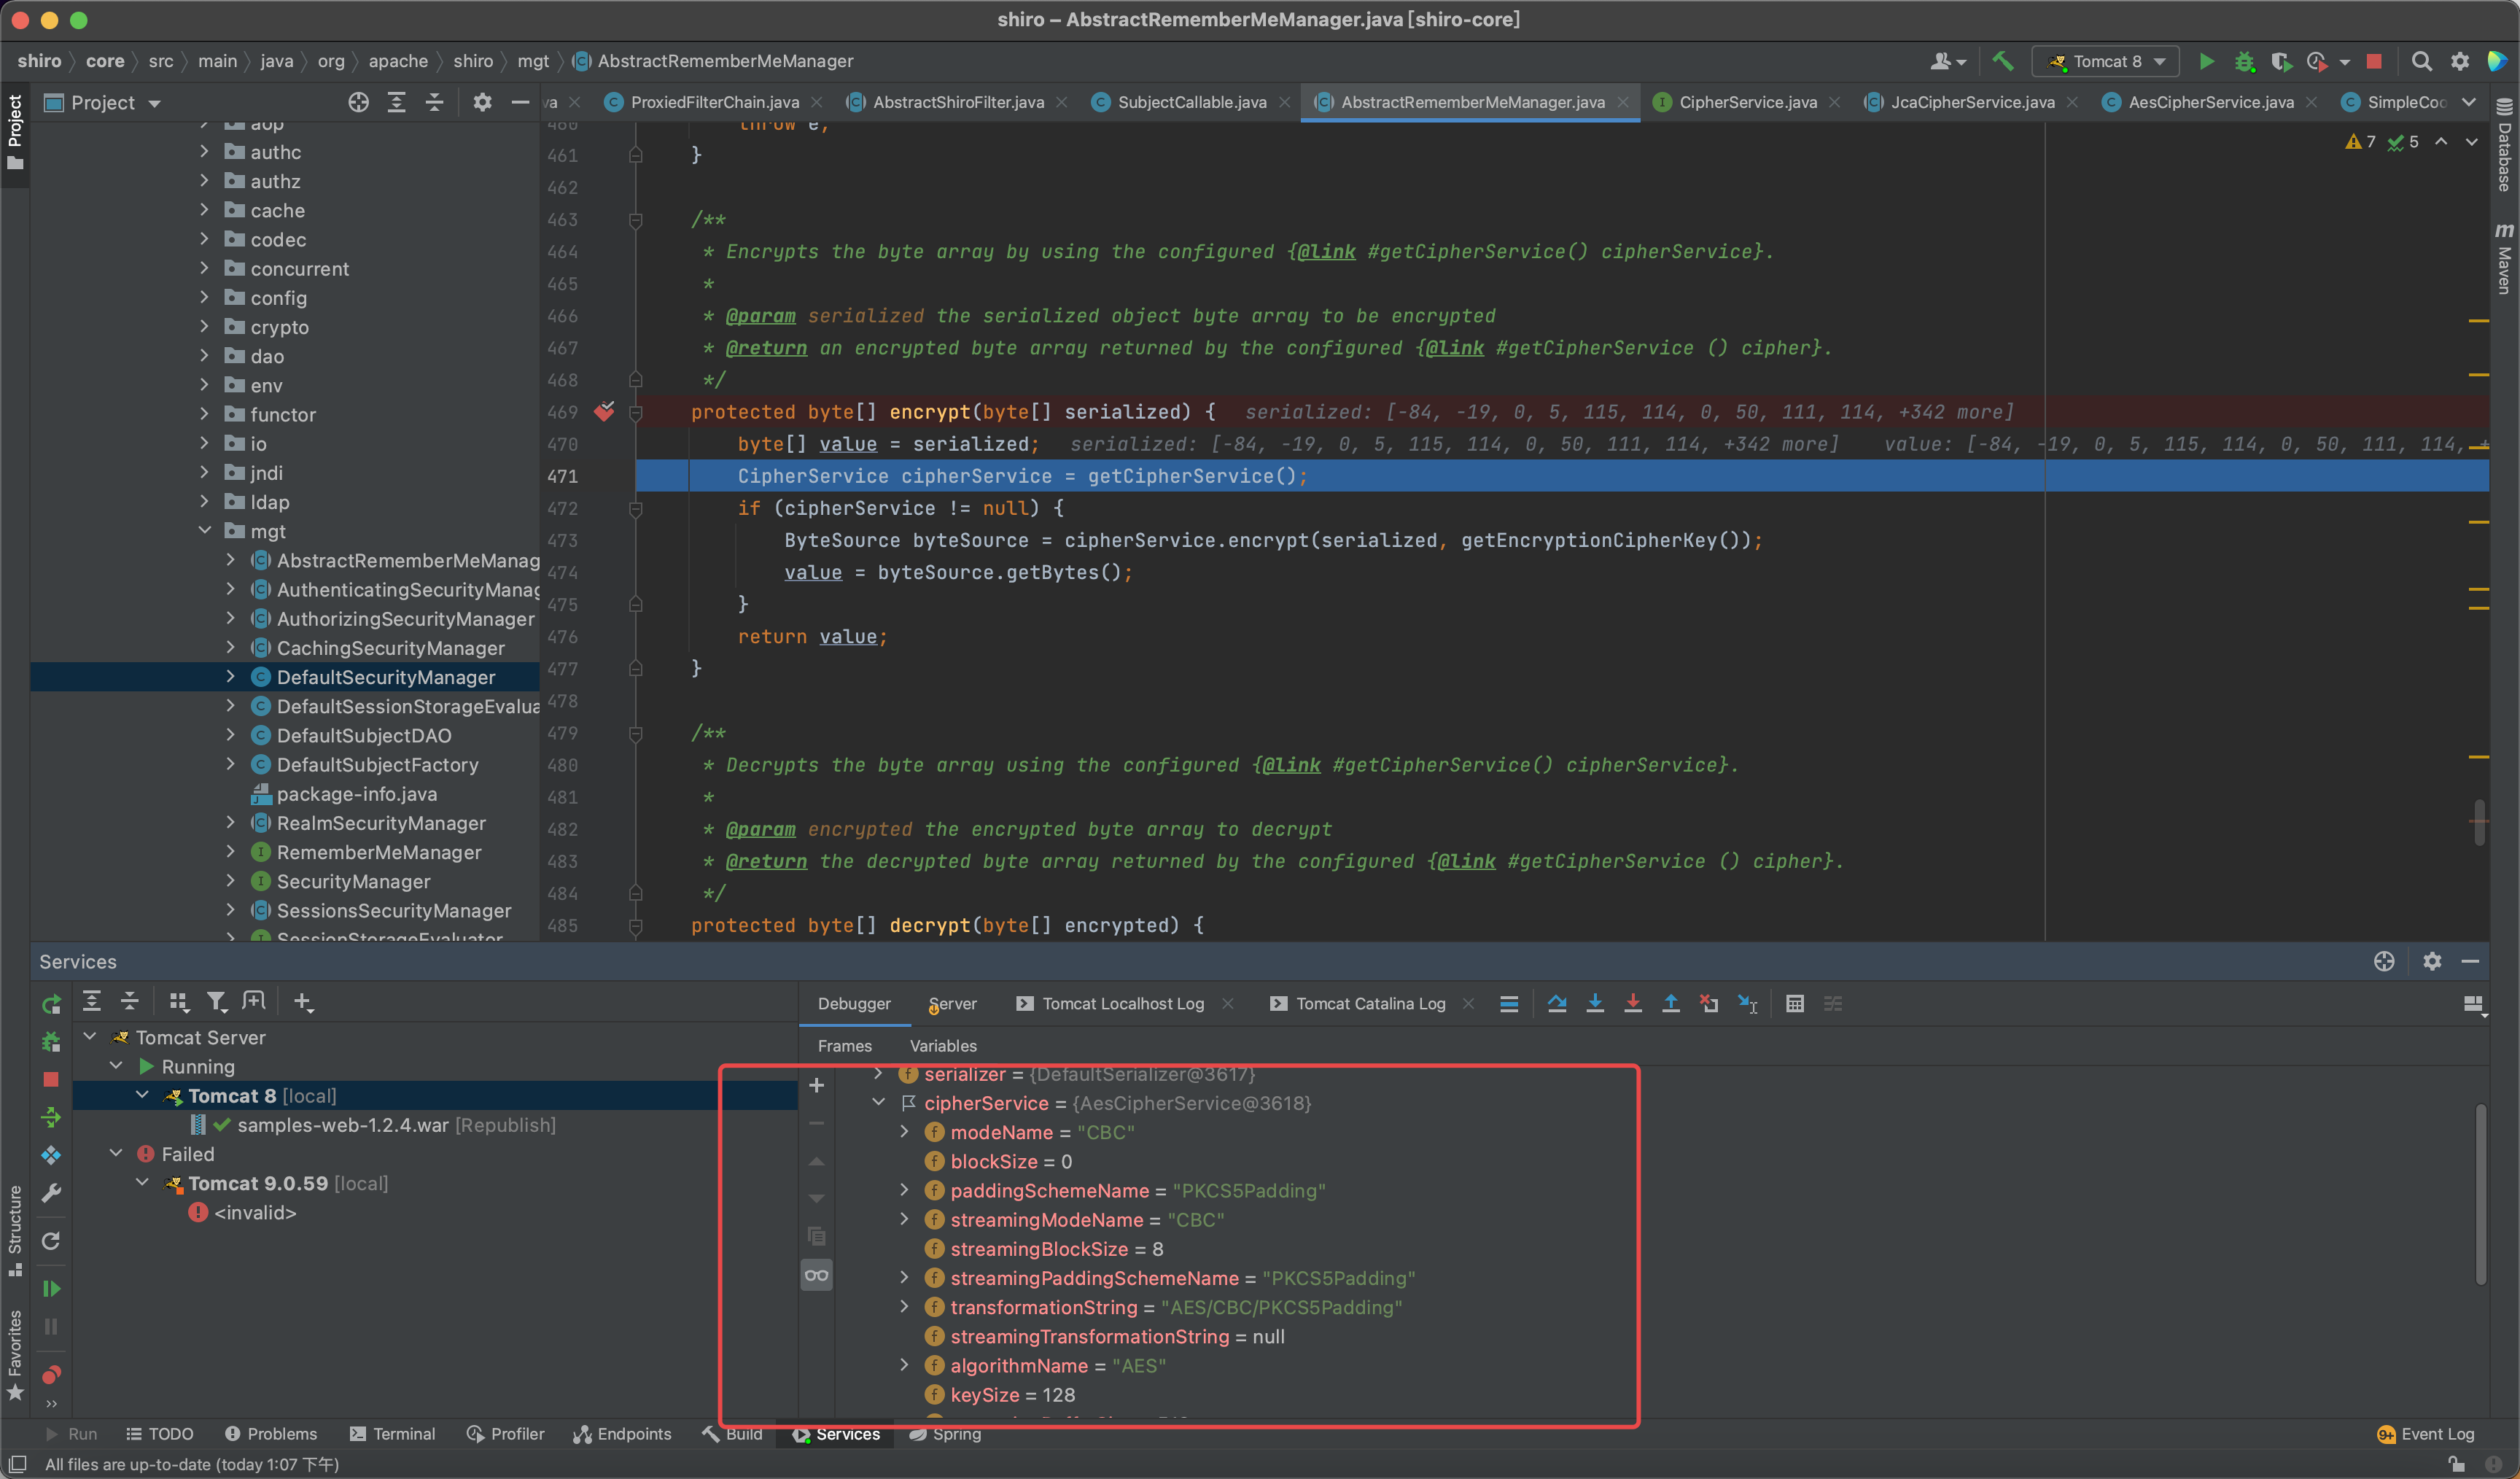Collapse the cipherService variable node
The image size is (2520, 1479).
pyautogui.click(x=878, y=1102)
